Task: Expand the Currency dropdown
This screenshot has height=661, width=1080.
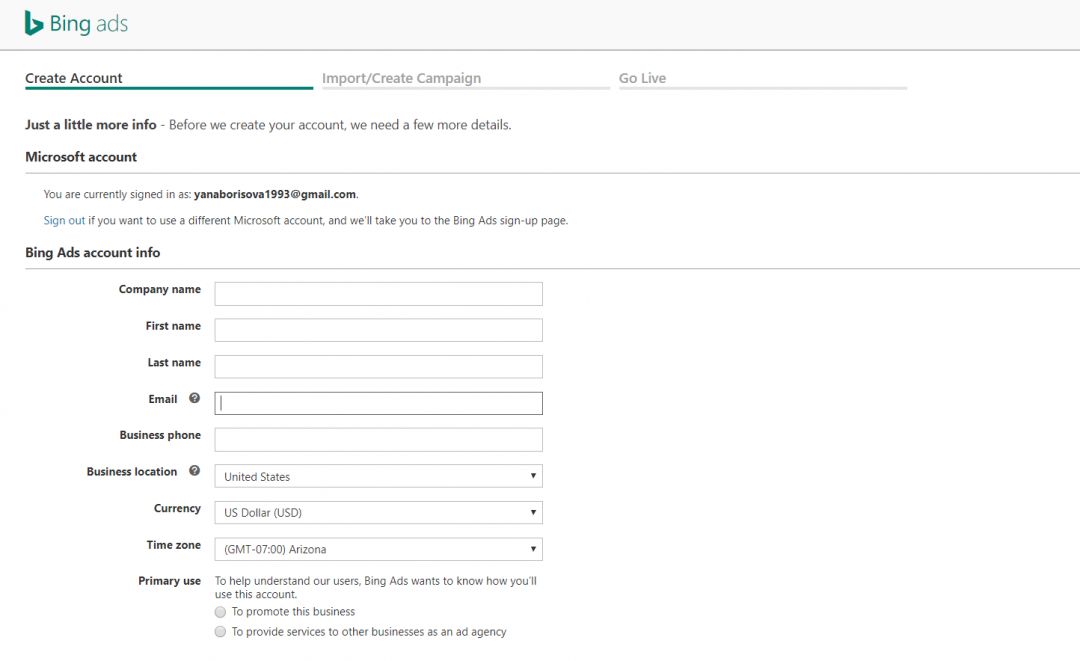Action: click(x=378, y=513)
